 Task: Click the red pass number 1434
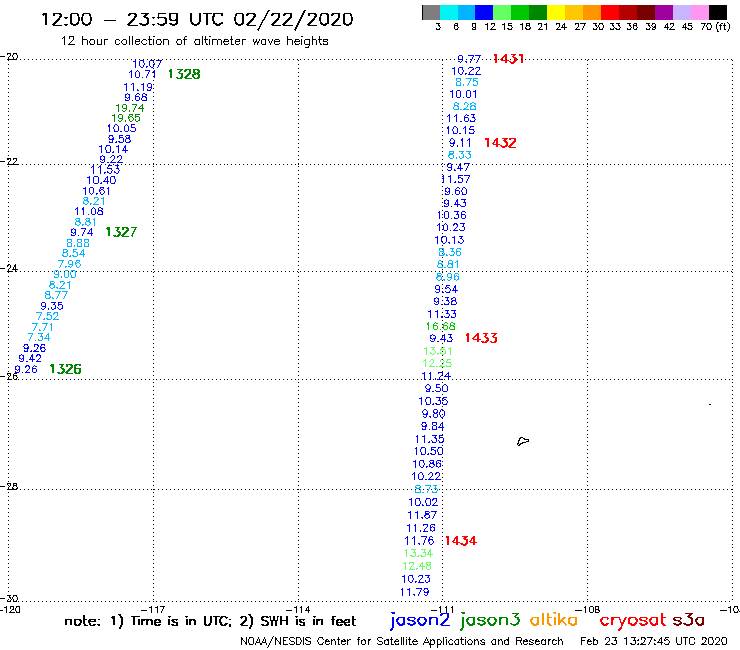click(x=461, y=541)
